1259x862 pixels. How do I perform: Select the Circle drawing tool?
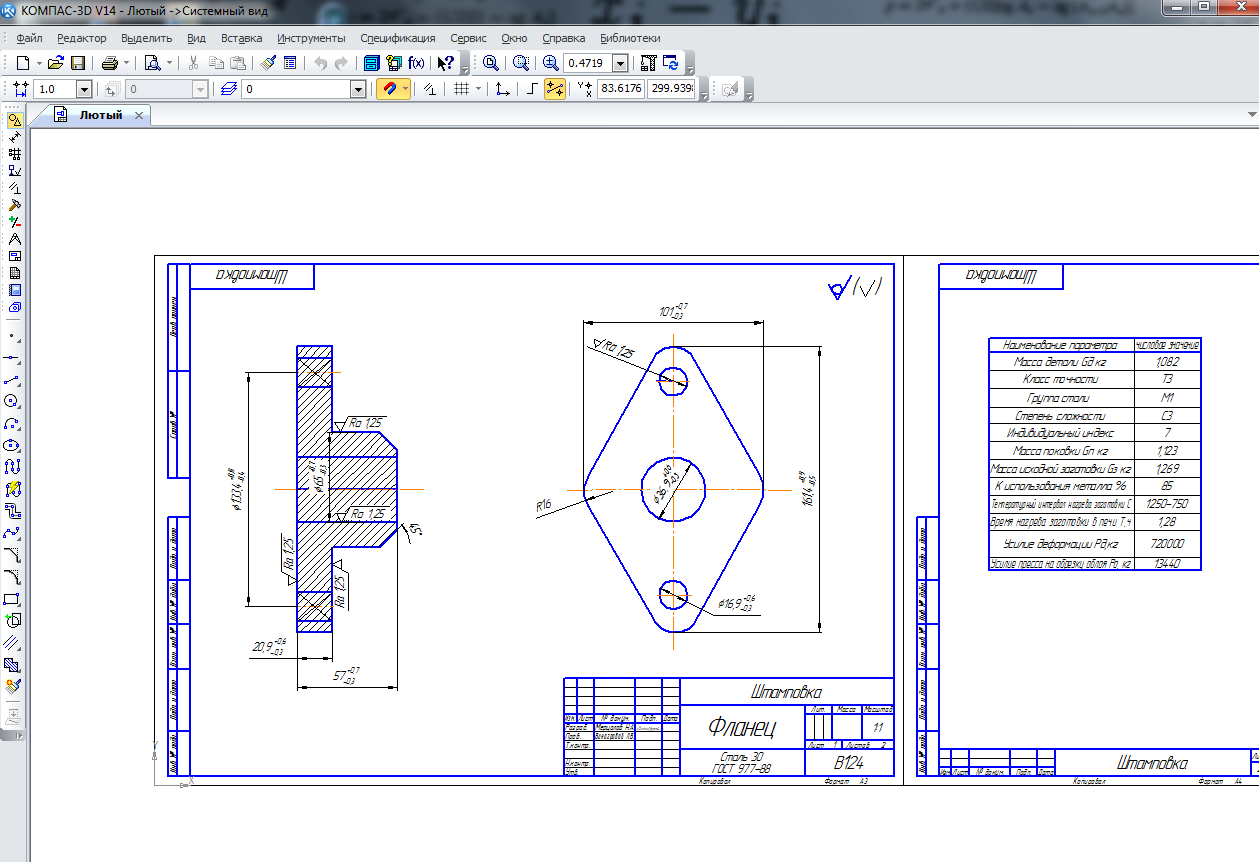click(13, 401)
